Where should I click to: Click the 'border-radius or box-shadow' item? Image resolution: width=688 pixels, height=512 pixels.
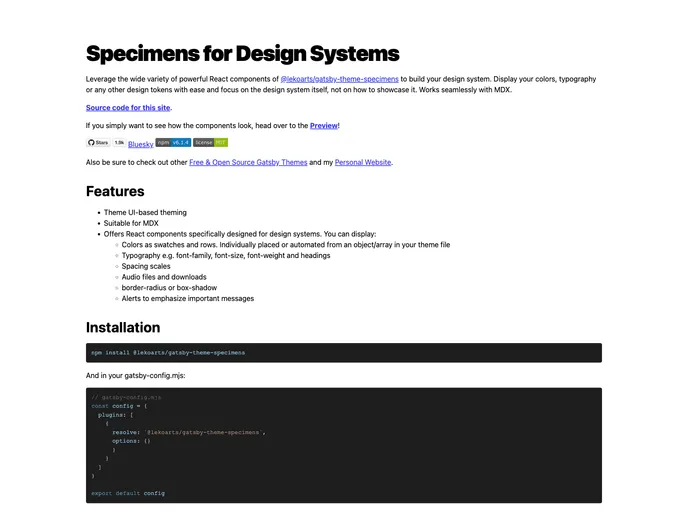169,288
